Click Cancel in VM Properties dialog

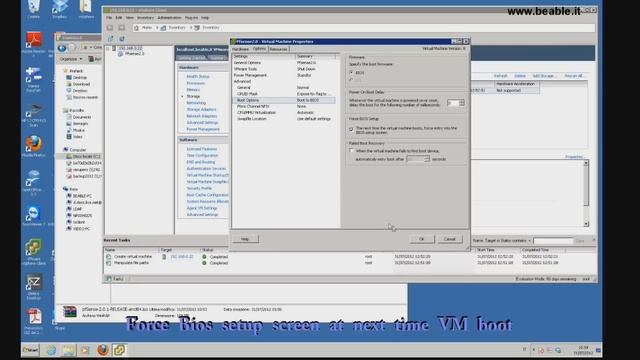click(449, 239)
